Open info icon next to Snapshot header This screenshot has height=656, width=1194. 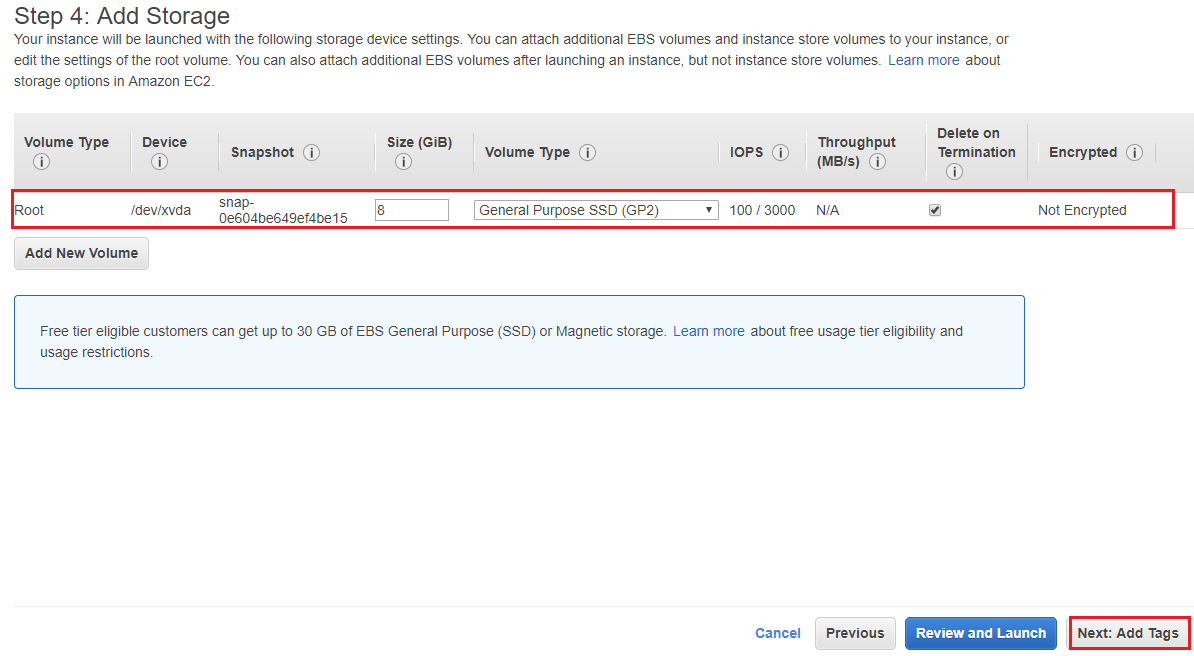(x=312, y=153)
